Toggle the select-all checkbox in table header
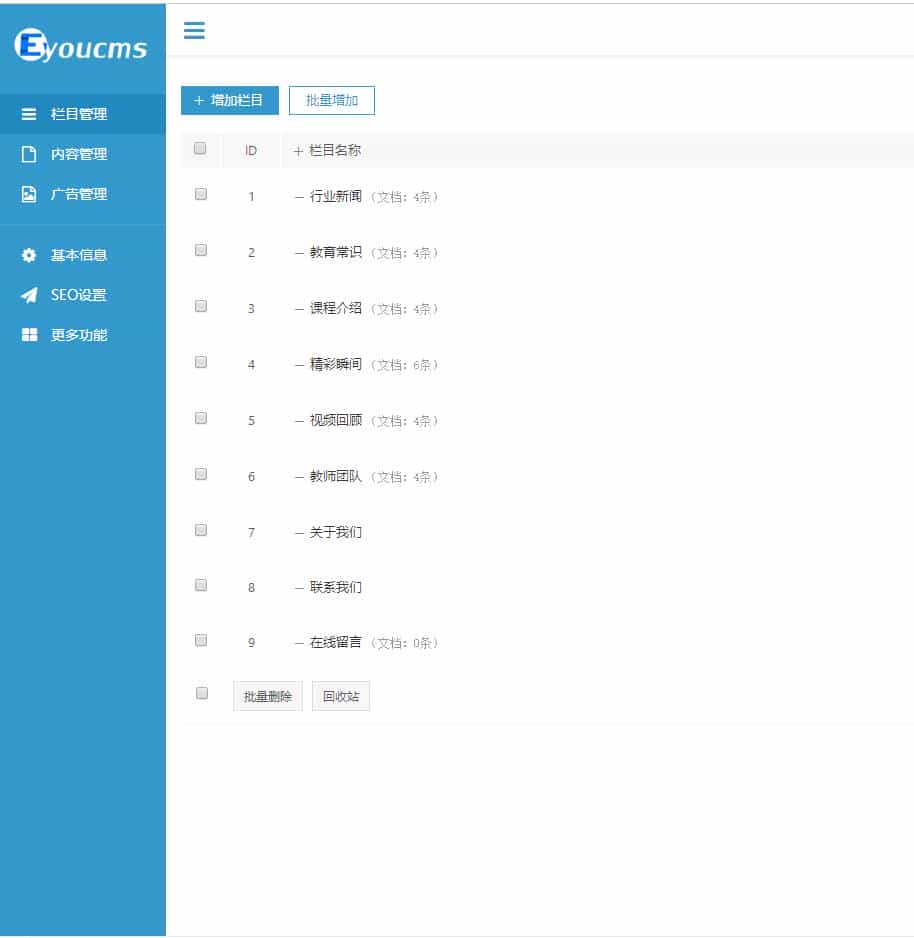The image size is (914, 938). (x=200, y=148)
